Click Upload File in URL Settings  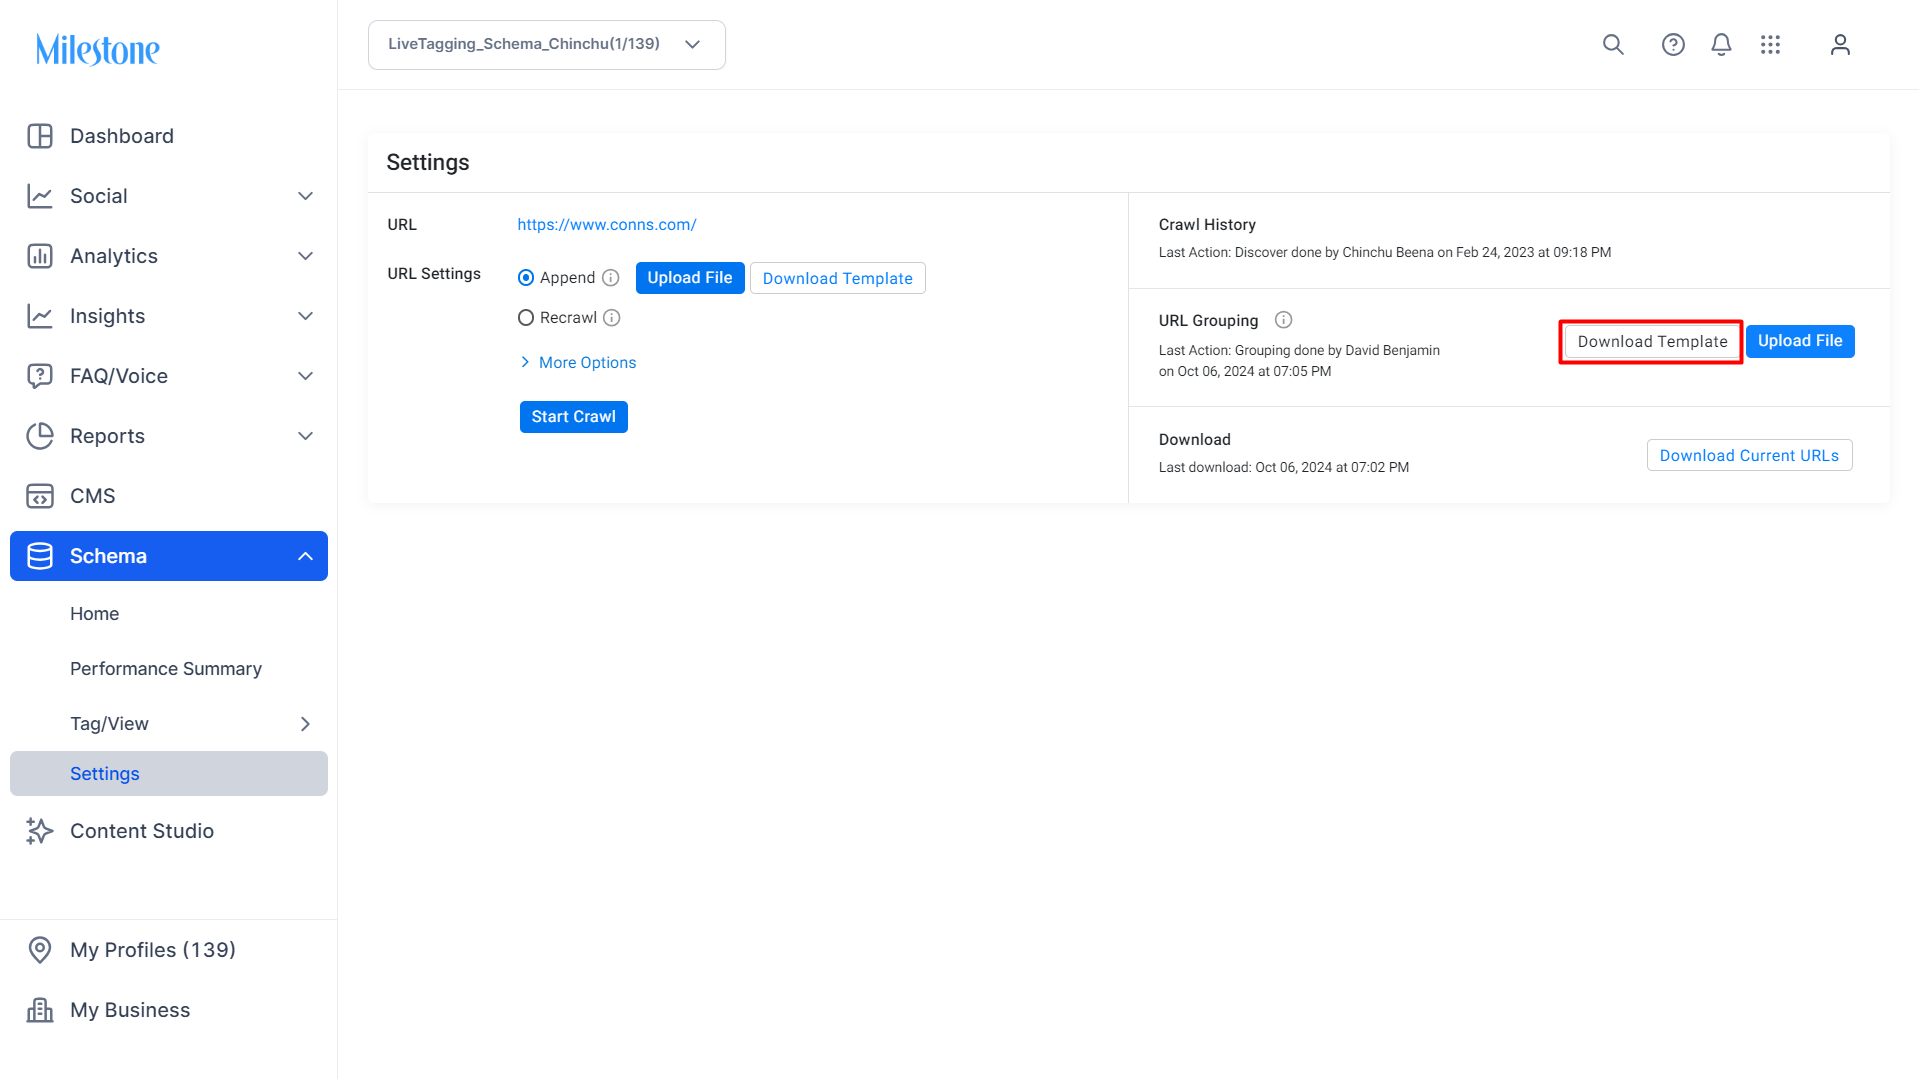[x=690, y=278]
